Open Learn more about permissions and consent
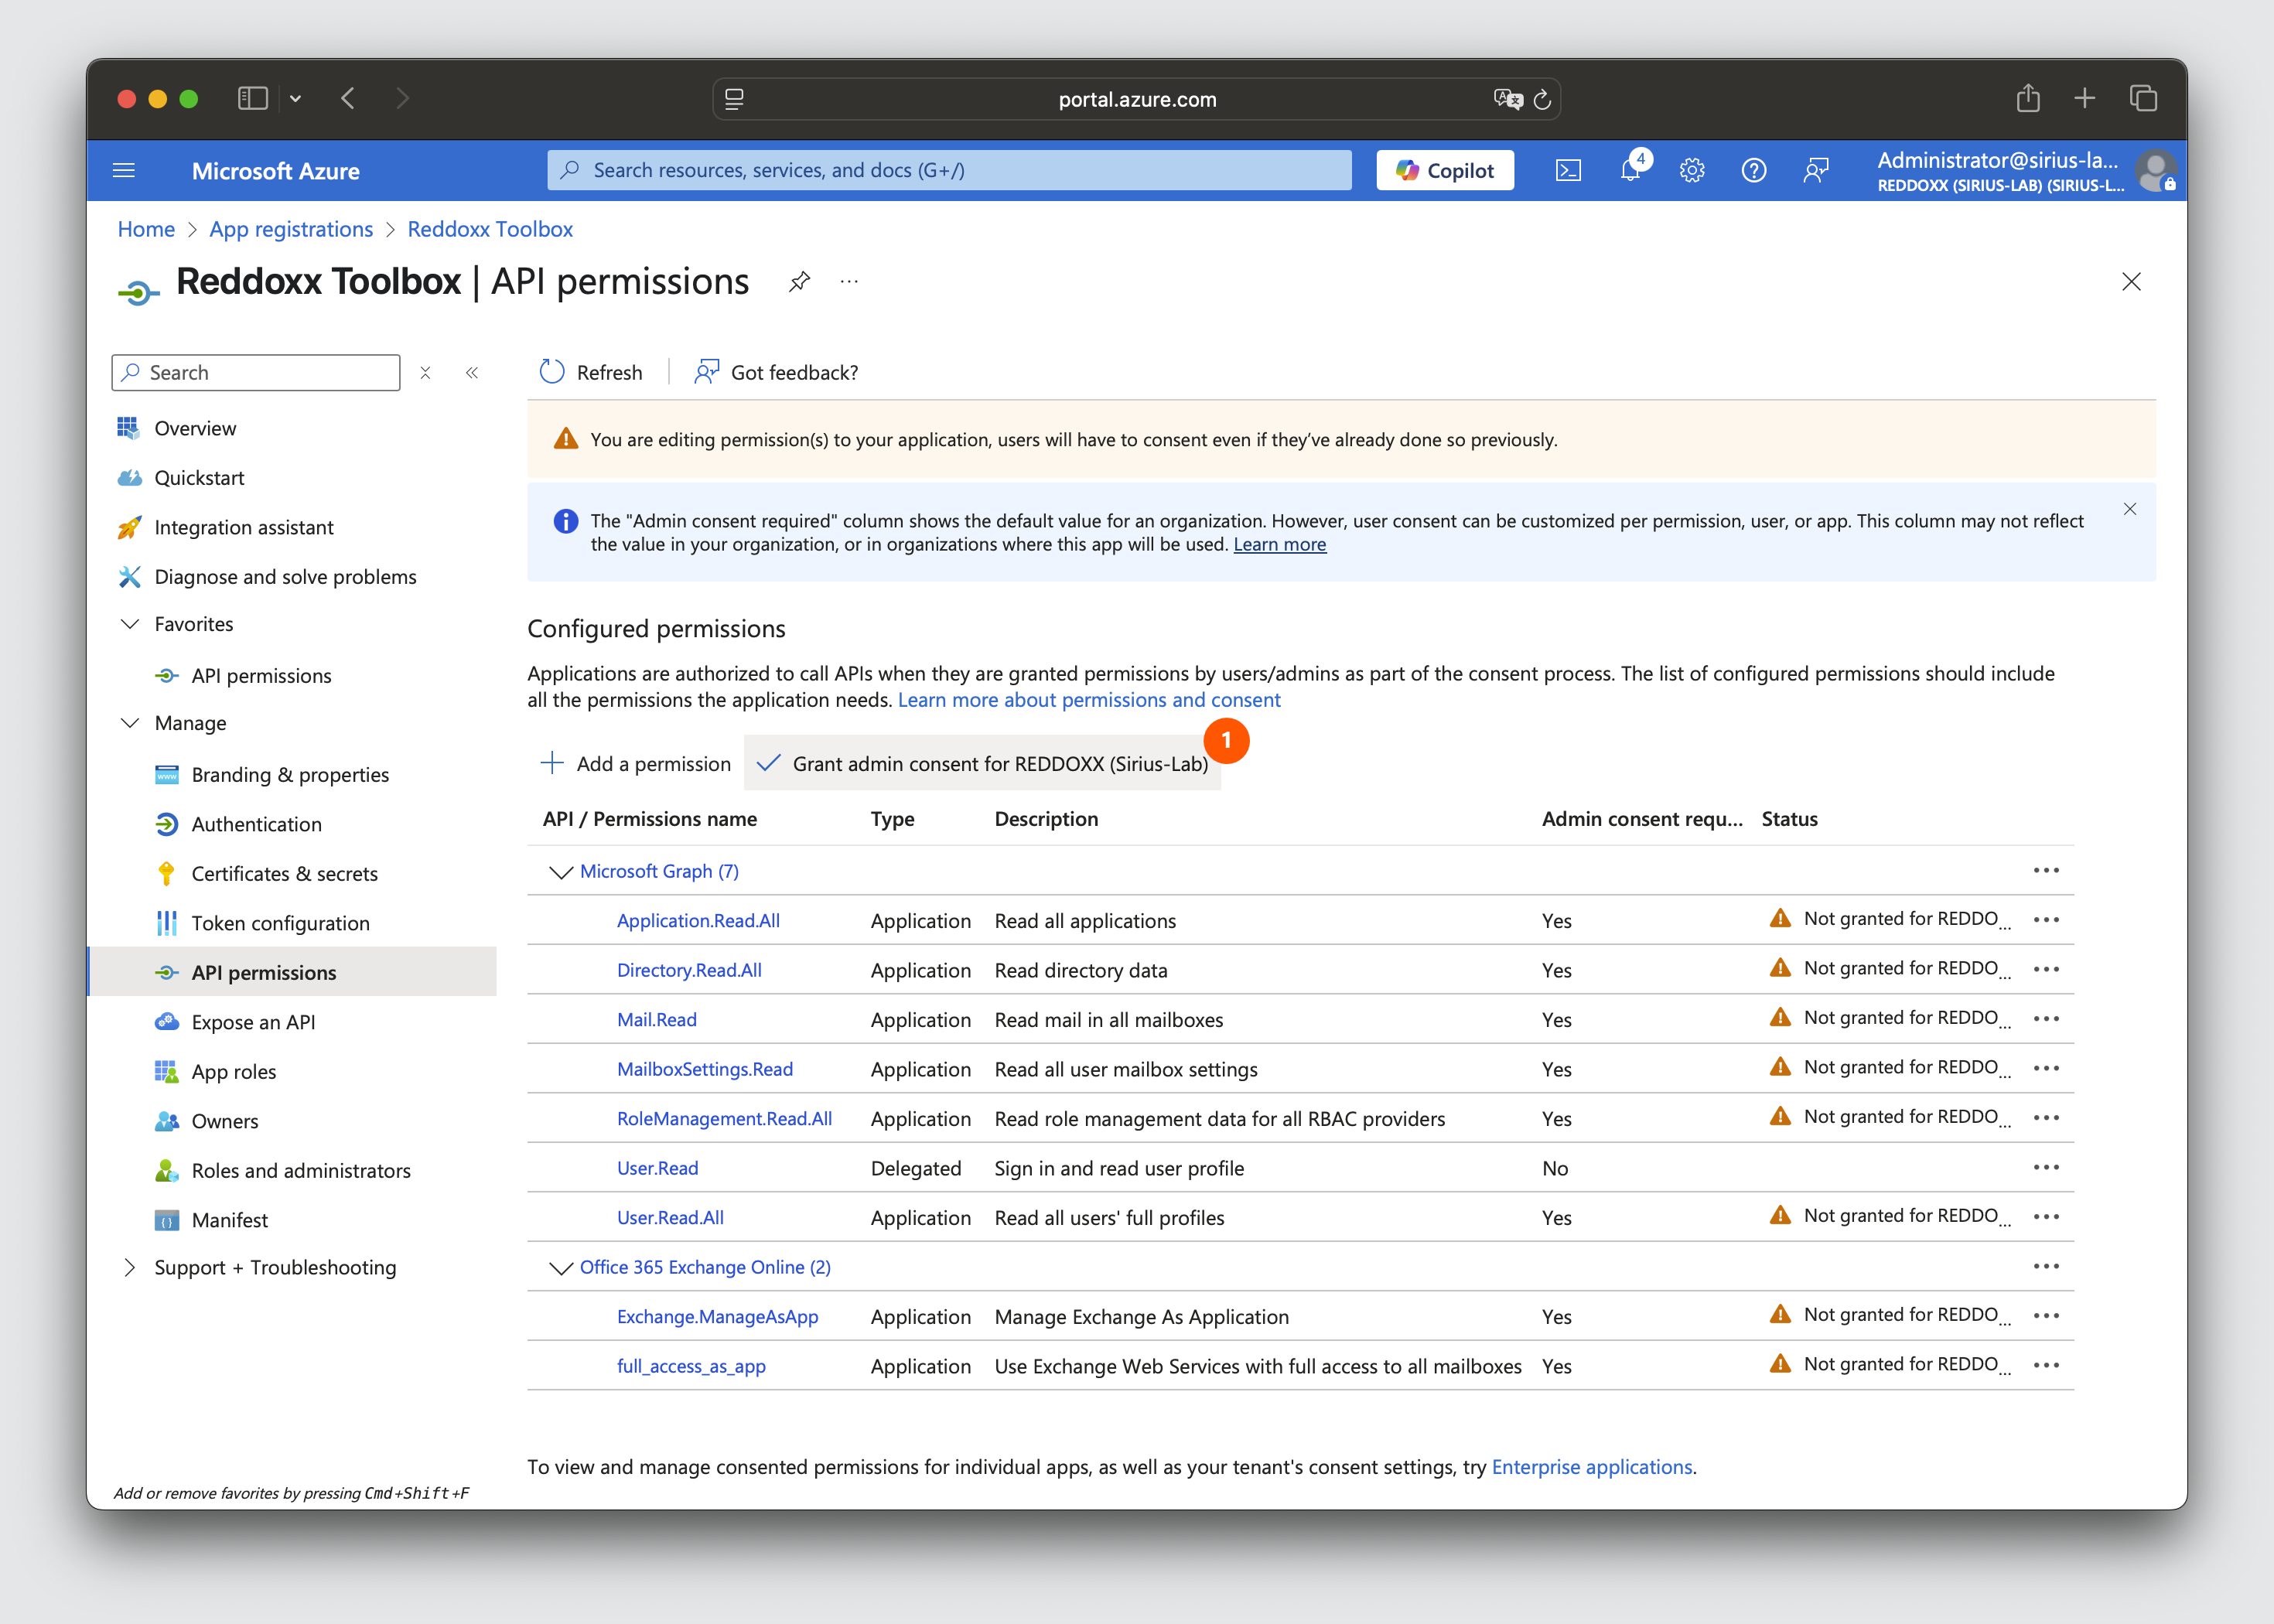The width and height of the screenshot is (2274, 1624). coord(1089,700)
